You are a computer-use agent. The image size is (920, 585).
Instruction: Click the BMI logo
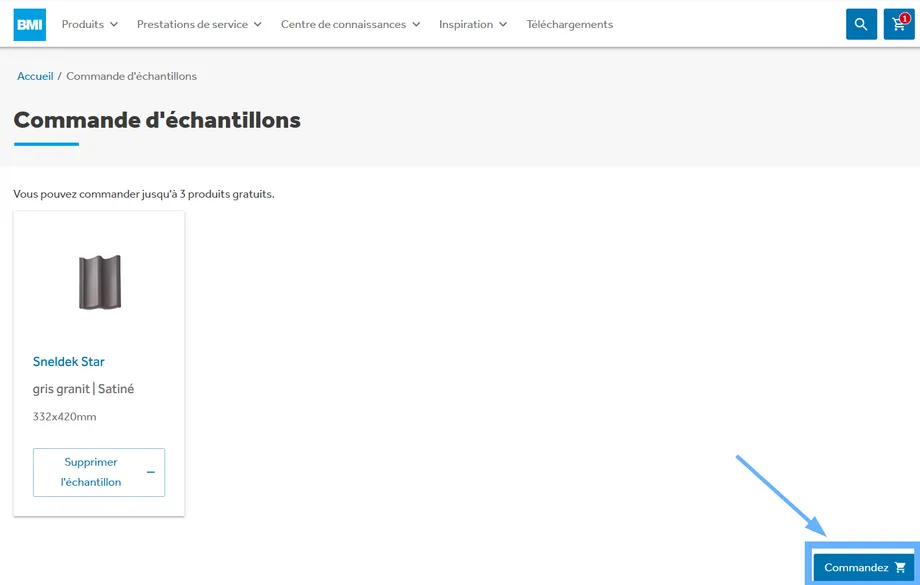[x=30, y=24]
